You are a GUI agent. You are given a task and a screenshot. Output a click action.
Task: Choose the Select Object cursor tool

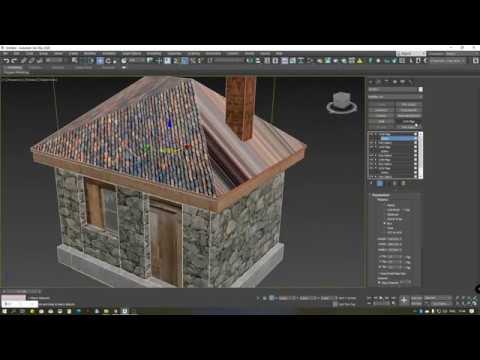click(75, 61)
